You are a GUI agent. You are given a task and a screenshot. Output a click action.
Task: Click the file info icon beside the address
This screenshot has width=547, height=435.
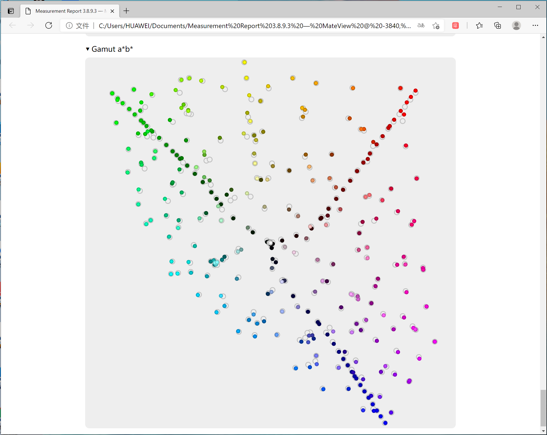click(69, 25)
